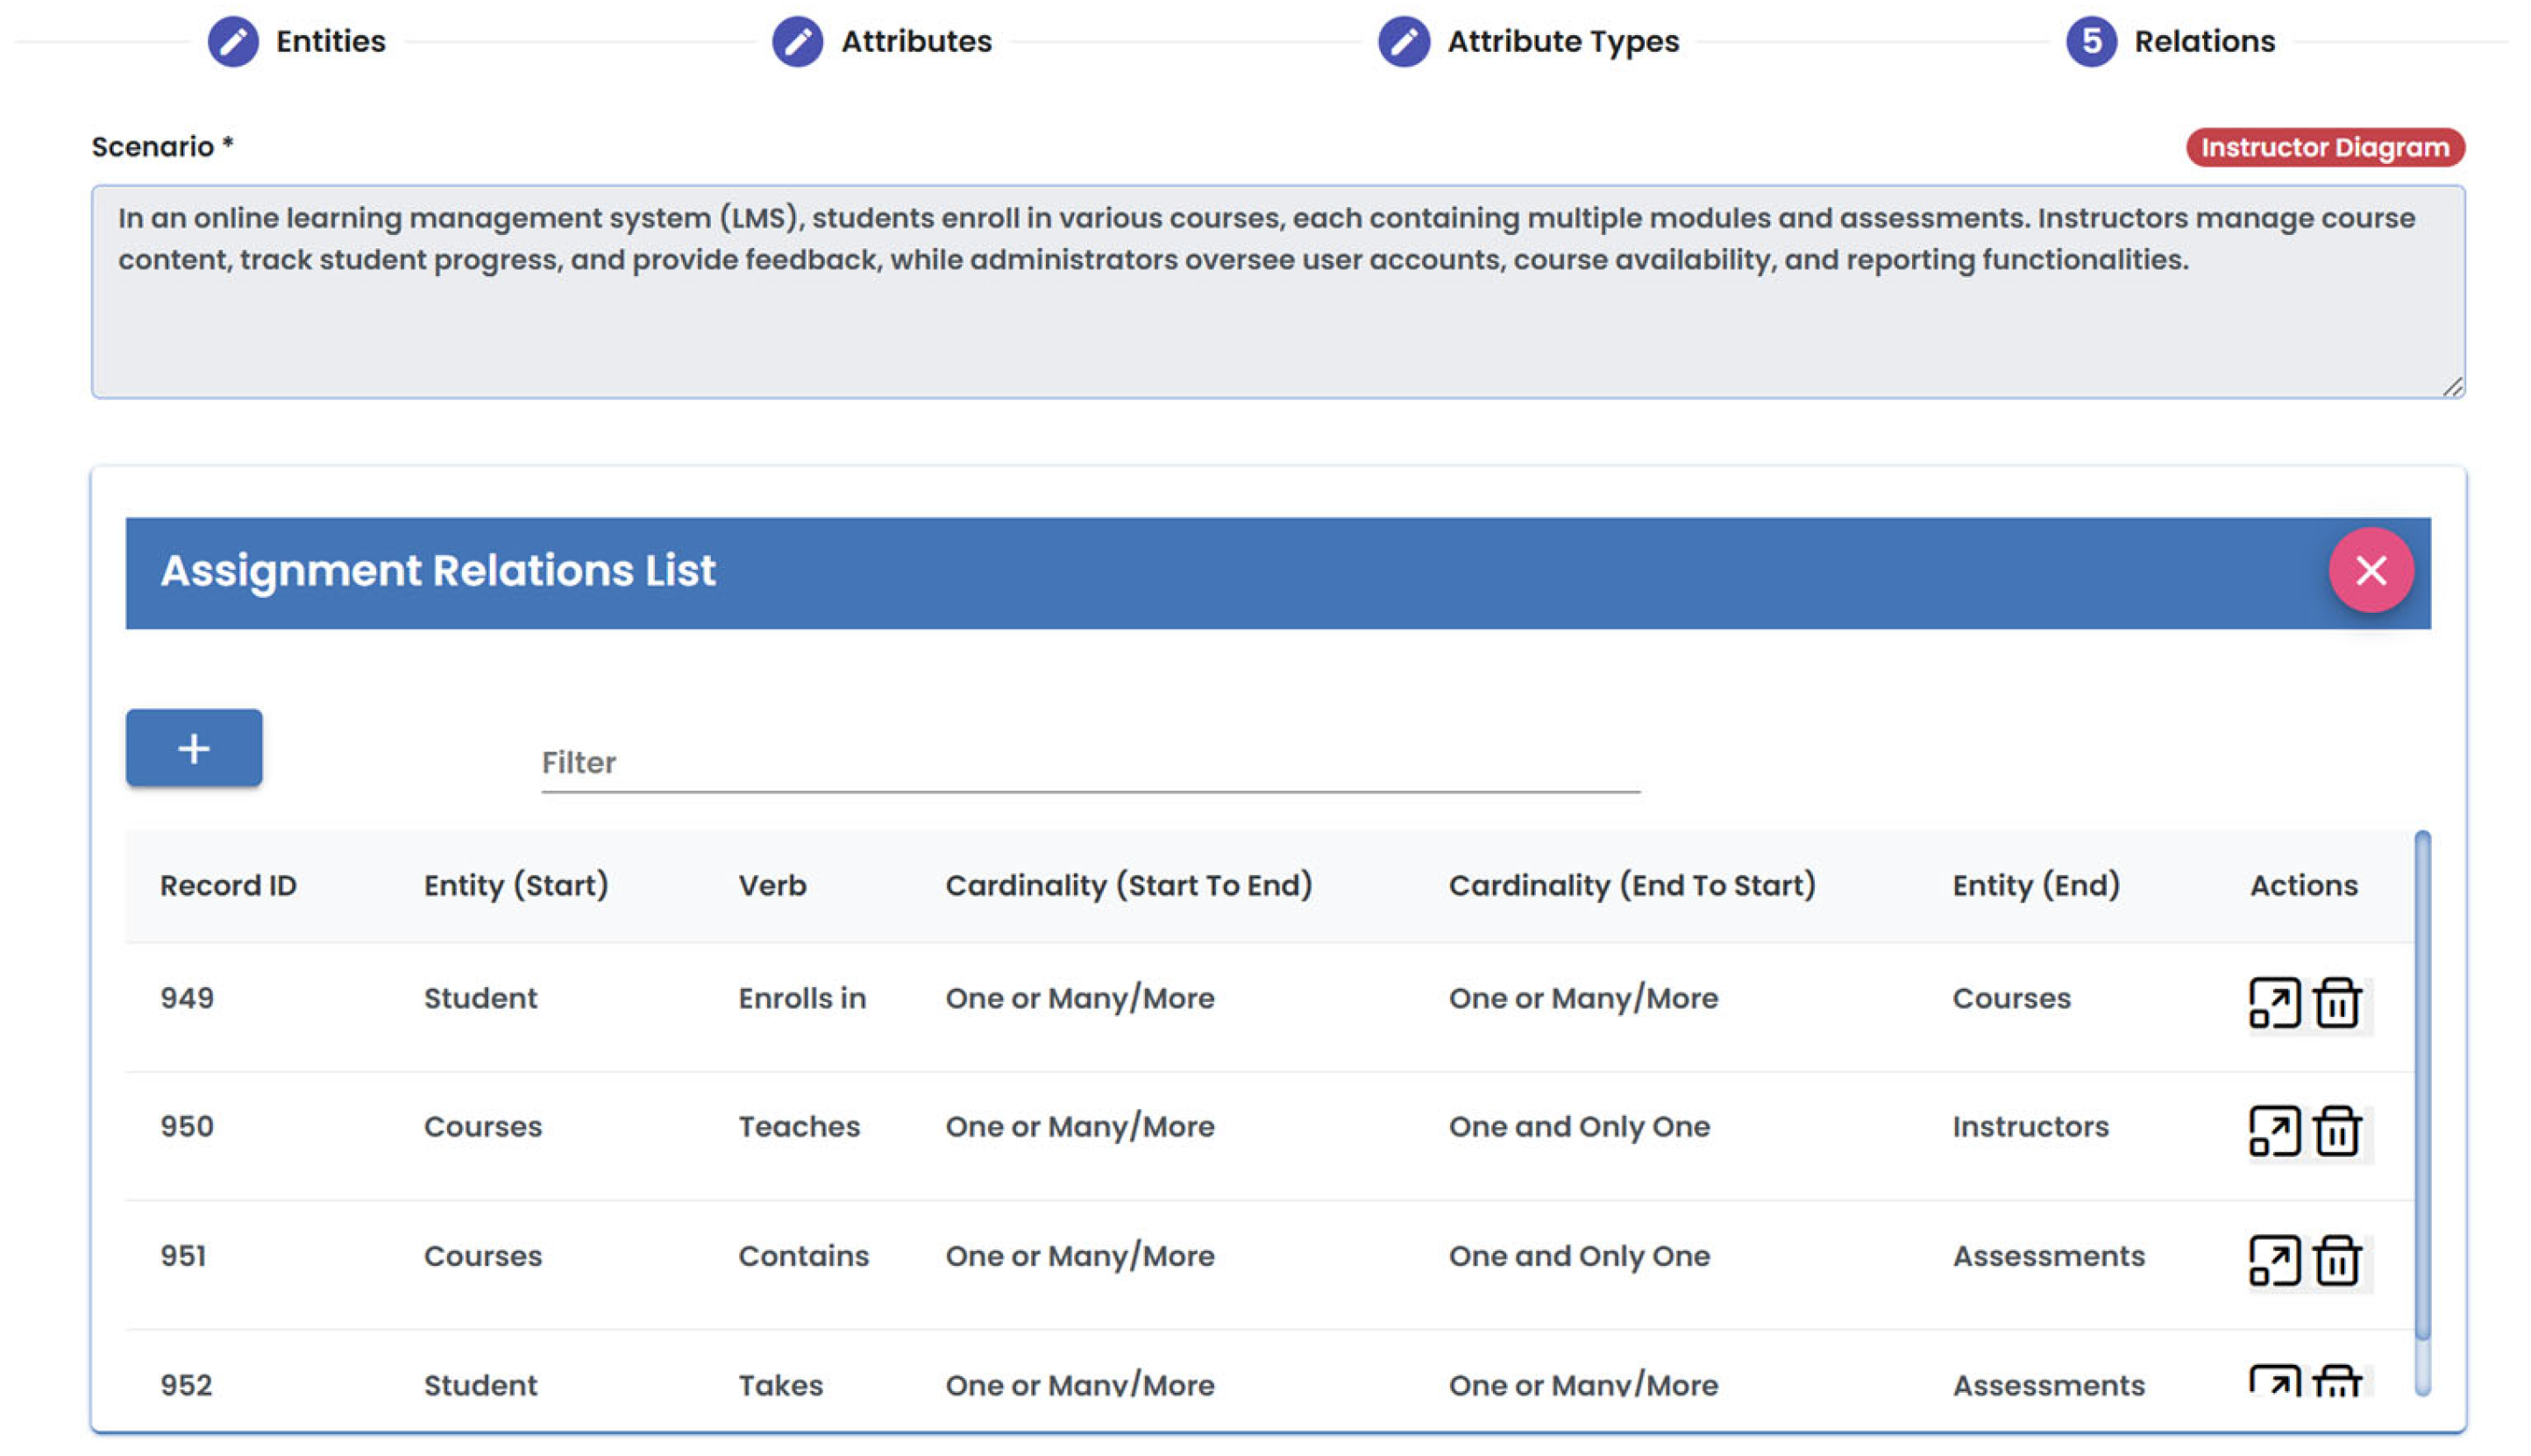Go to the Relations step 5
Screen dimensions: 2531x1456
[2090, 42]
